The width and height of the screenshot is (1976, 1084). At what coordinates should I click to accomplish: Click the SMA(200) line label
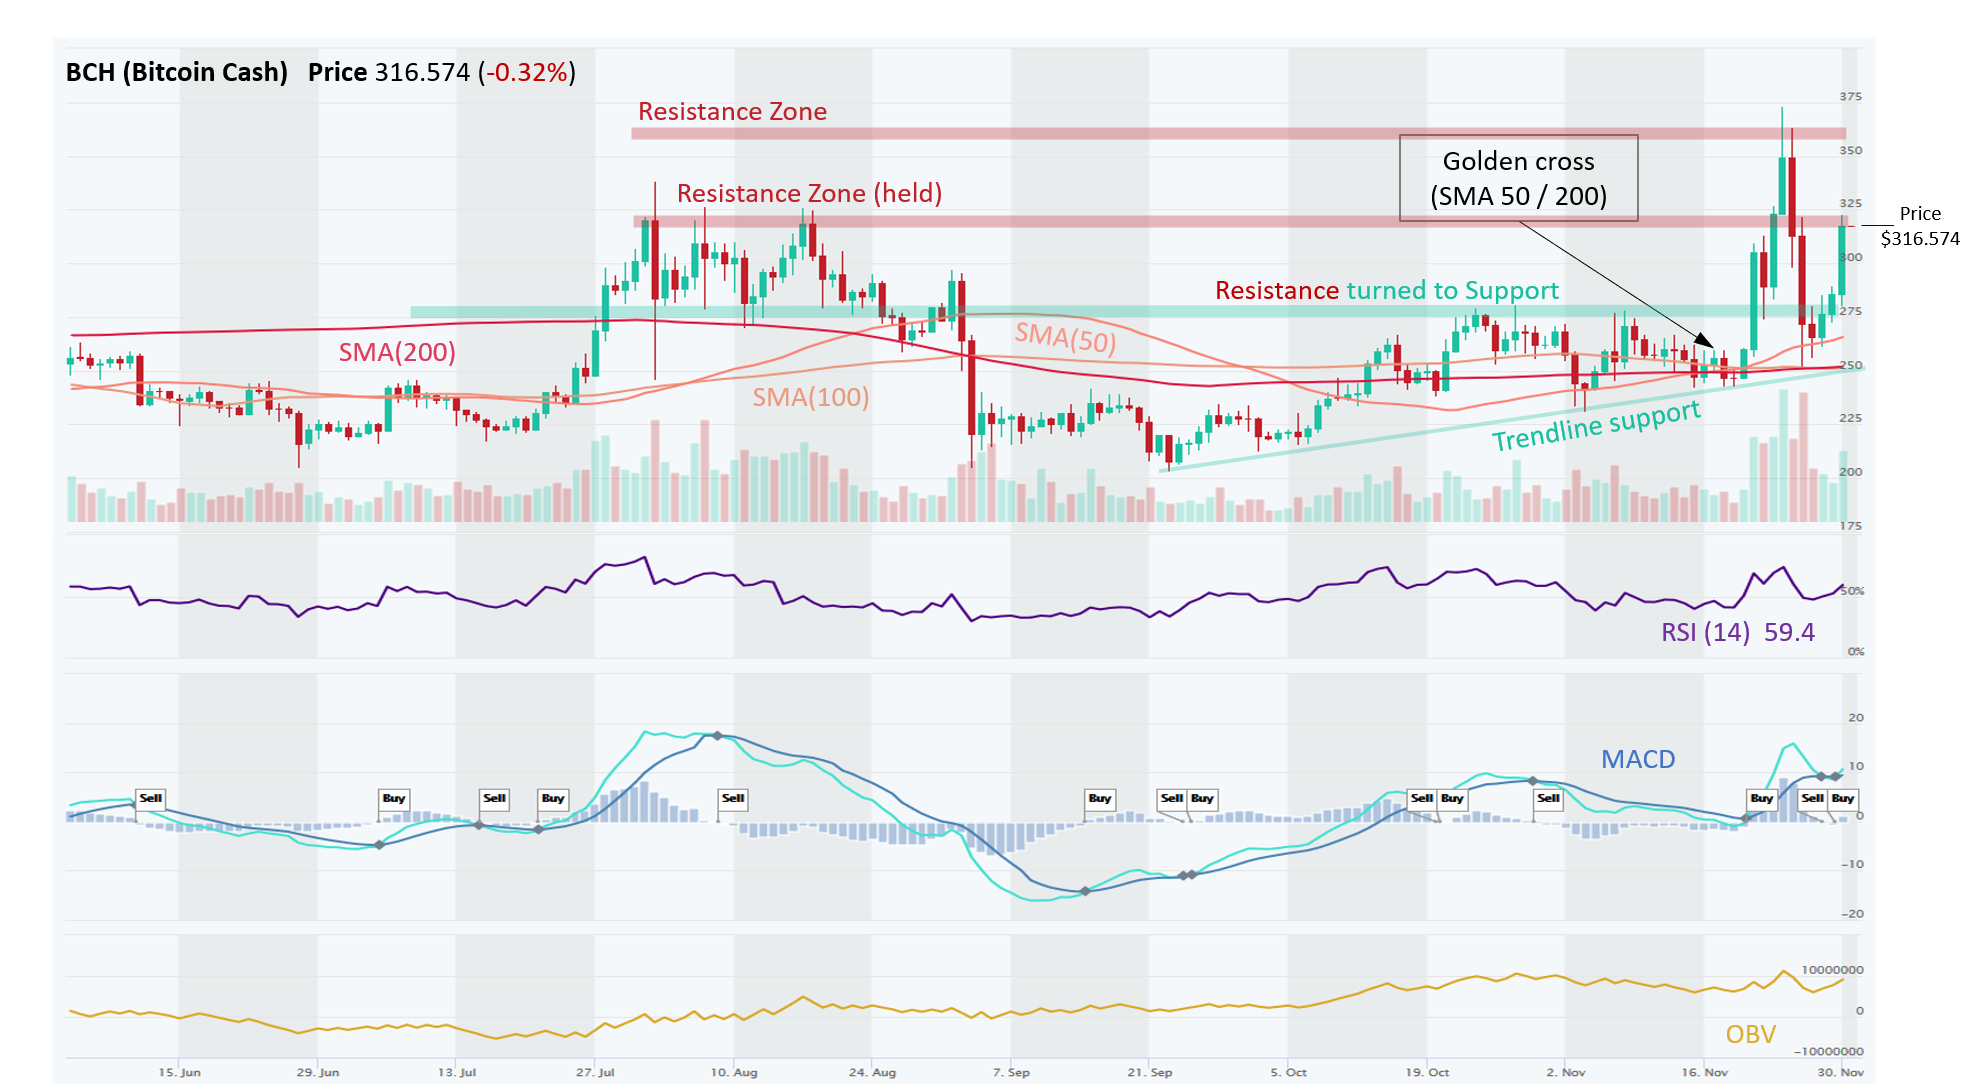(396, 352)
